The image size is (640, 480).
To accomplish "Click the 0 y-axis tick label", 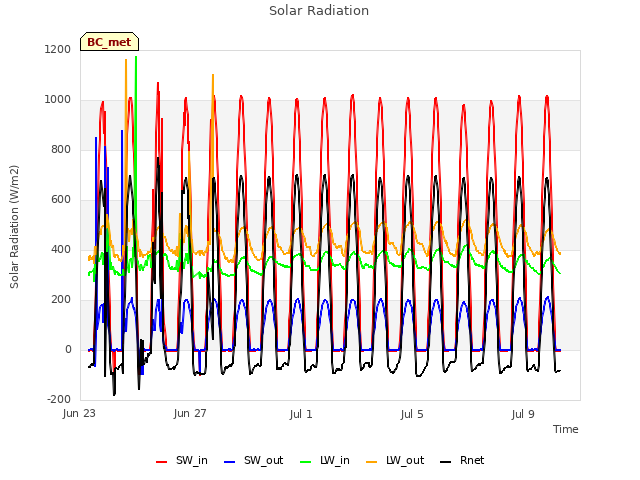I will (x=68, y=349).
